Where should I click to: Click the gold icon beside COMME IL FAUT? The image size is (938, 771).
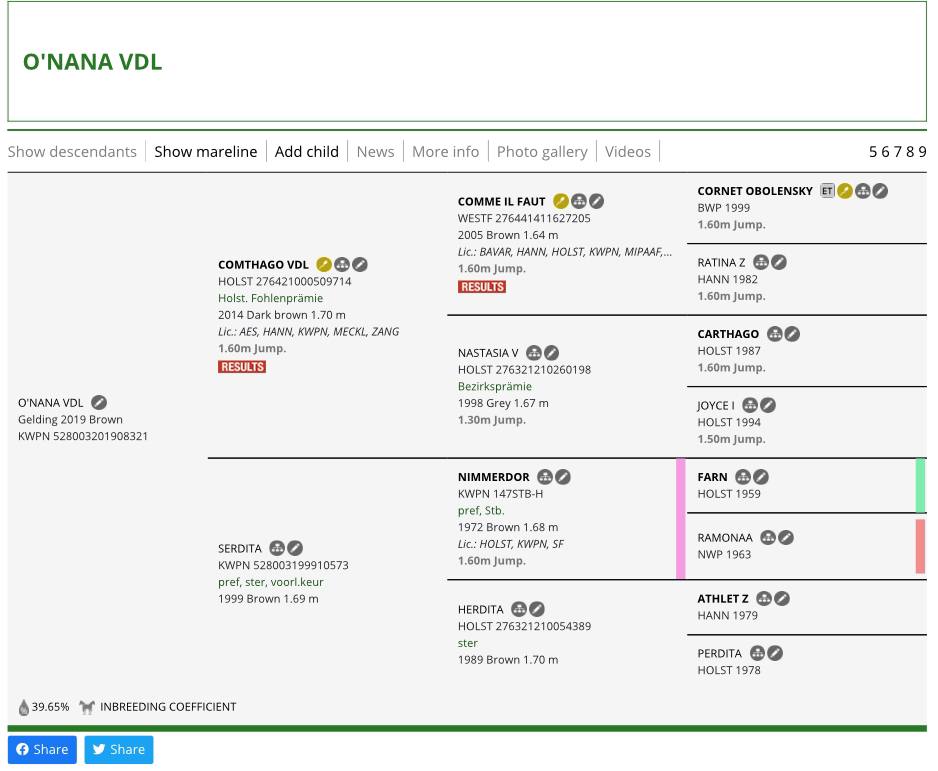pos(561,201)
